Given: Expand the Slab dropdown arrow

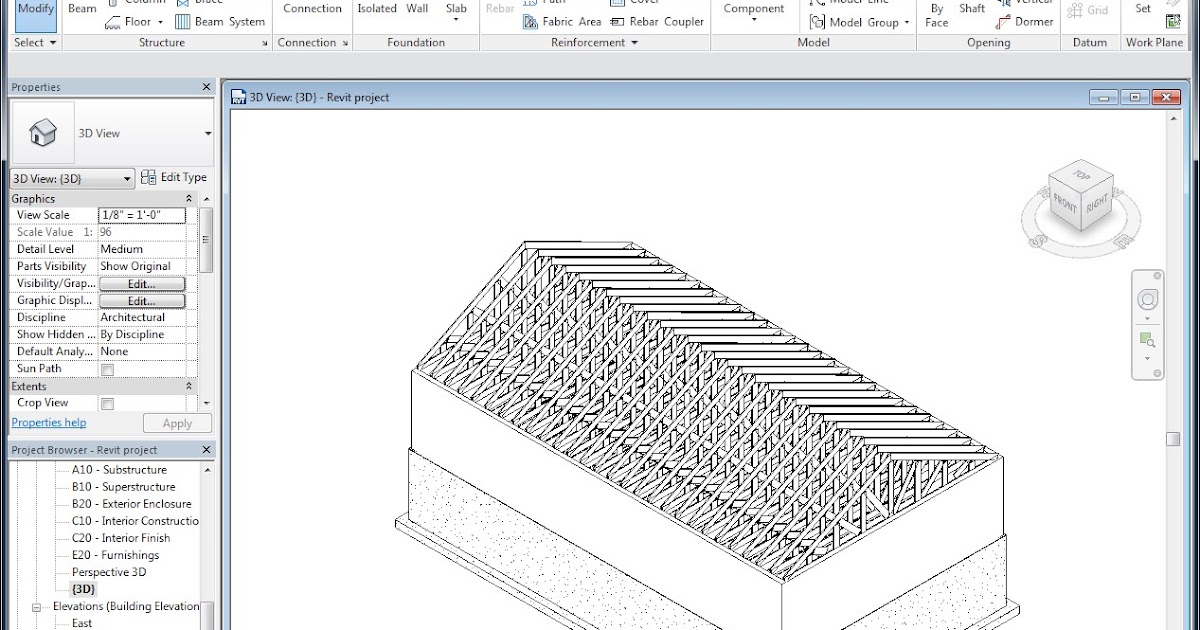Looking at the screenshot, I should 456,20.
